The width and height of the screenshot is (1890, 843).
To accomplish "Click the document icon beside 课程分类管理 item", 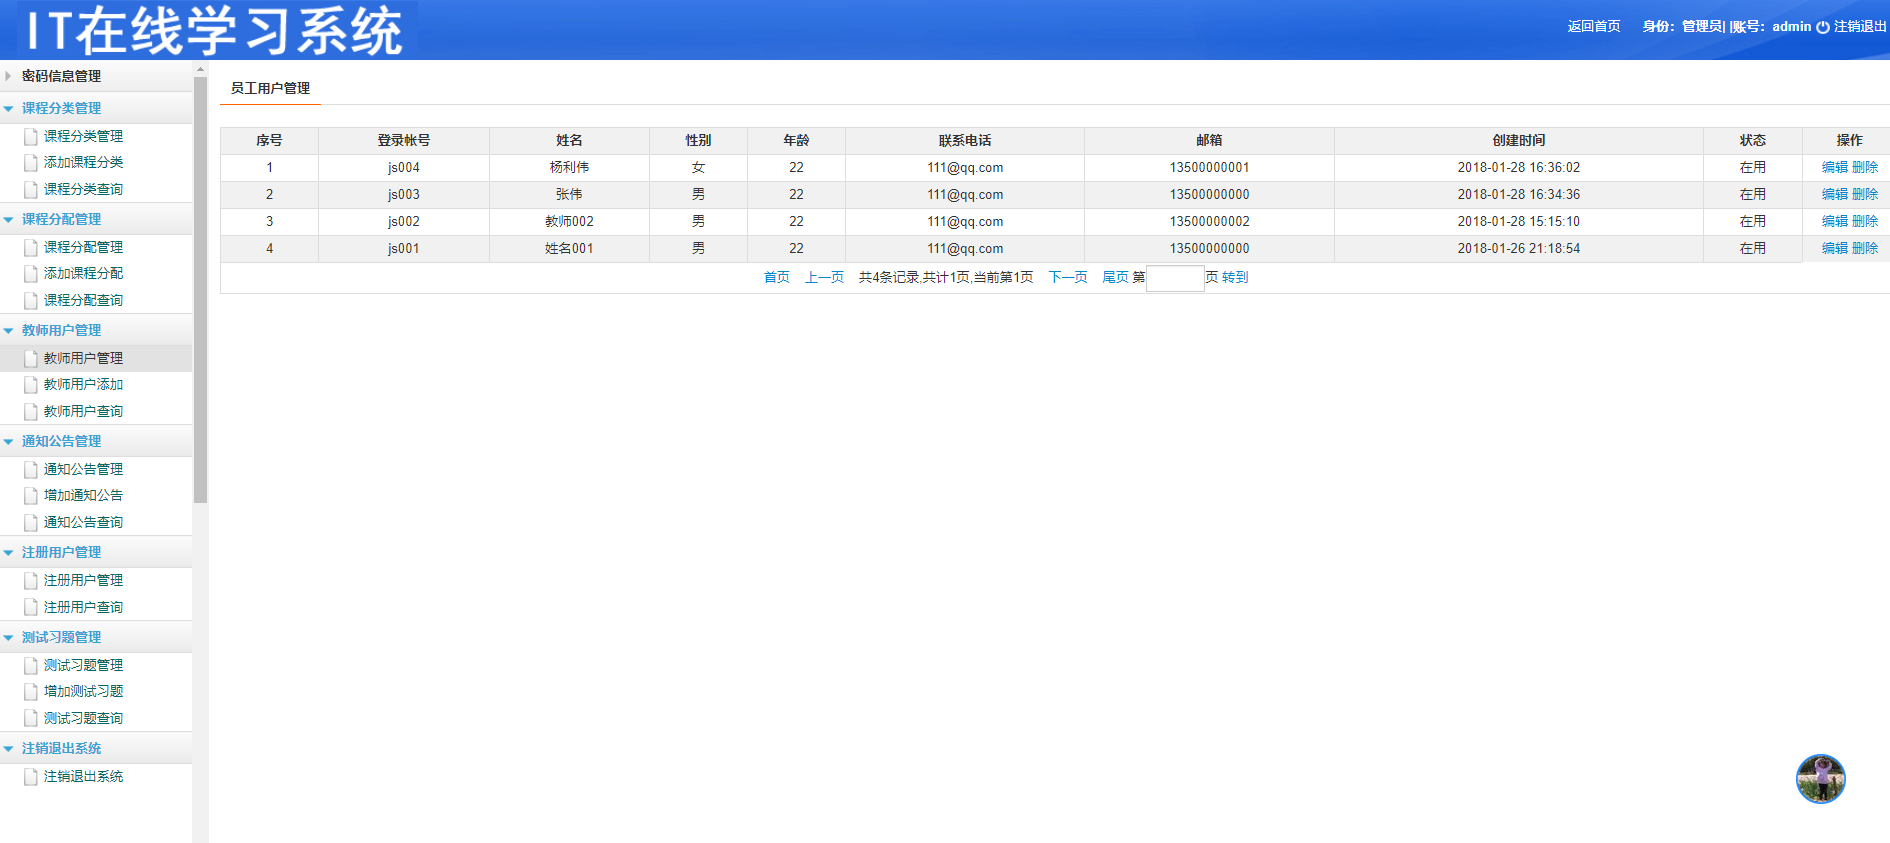I will [x=31, y=136].
